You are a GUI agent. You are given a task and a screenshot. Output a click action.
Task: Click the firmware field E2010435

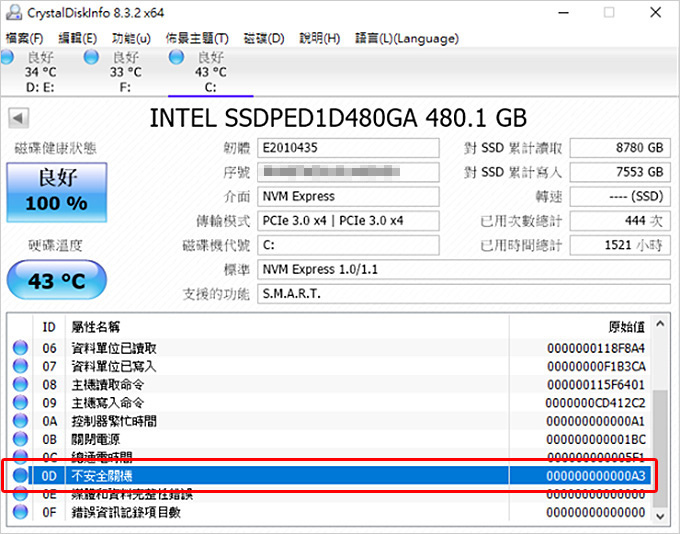[x=348, y=148]
